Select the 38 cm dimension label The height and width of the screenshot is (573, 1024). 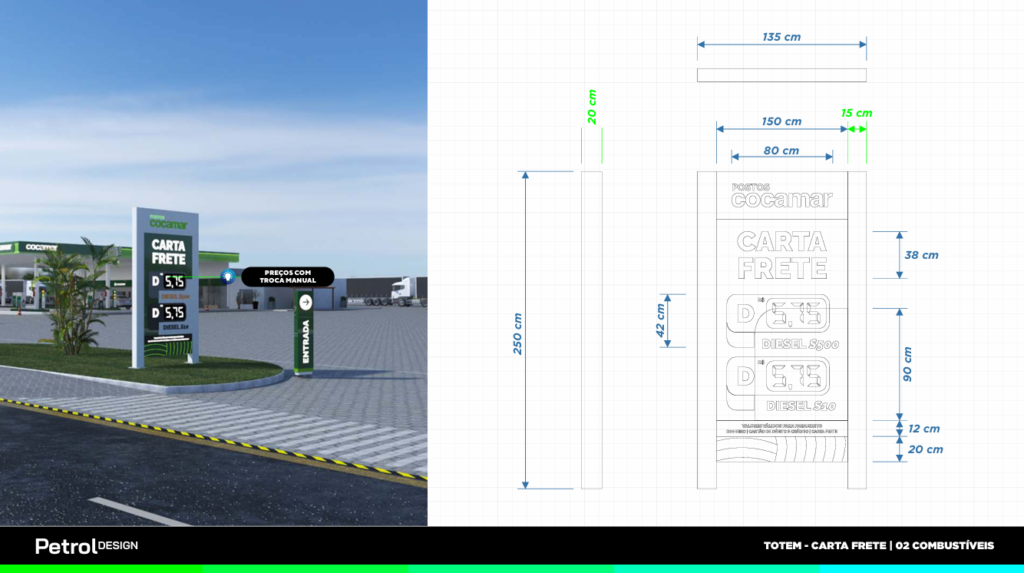point(920,255)
